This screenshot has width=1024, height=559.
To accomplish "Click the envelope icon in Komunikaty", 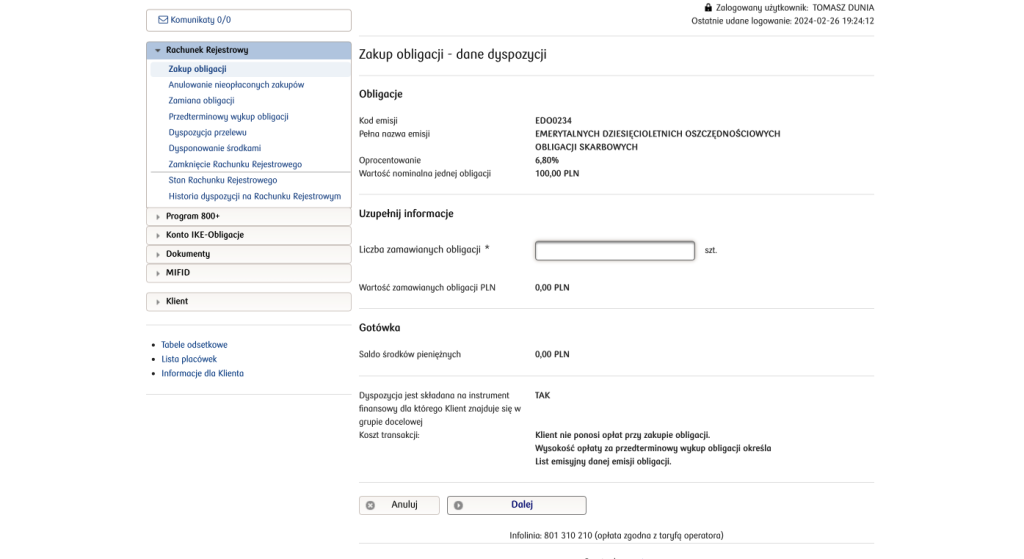I will tap(164, 20).
